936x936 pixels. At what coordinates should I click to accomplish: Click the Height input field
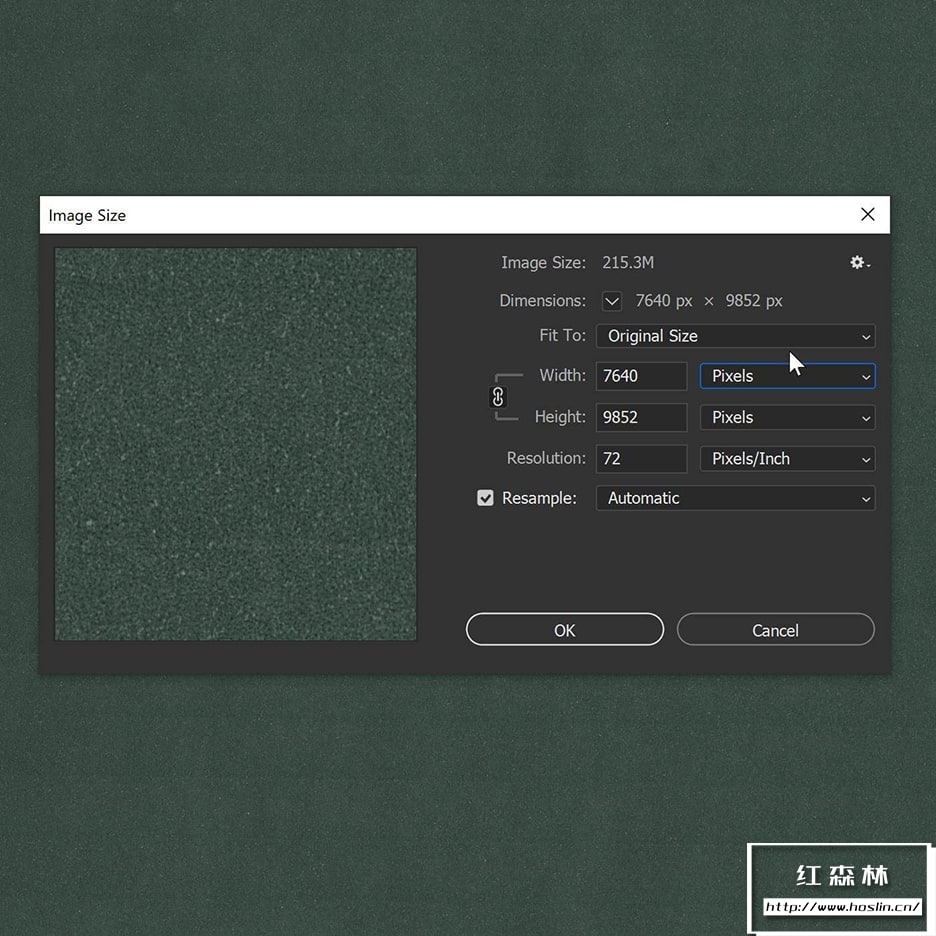click(641, 417)
